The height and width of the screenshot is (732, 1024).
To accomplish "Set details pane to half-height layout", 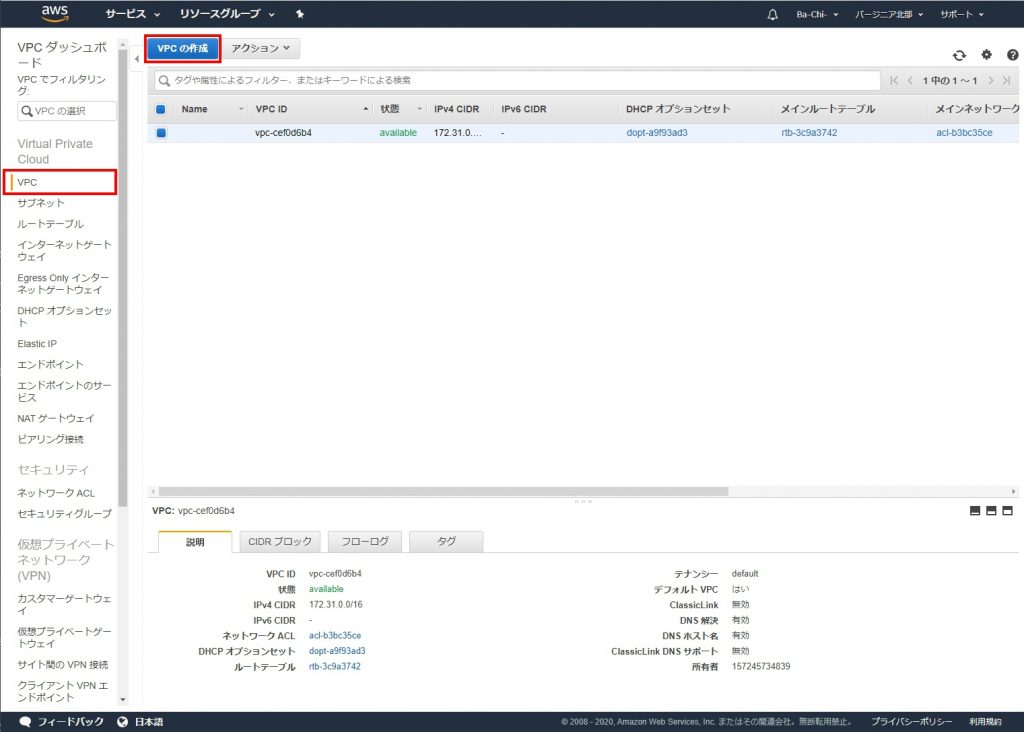I will (x=991, y=511).
